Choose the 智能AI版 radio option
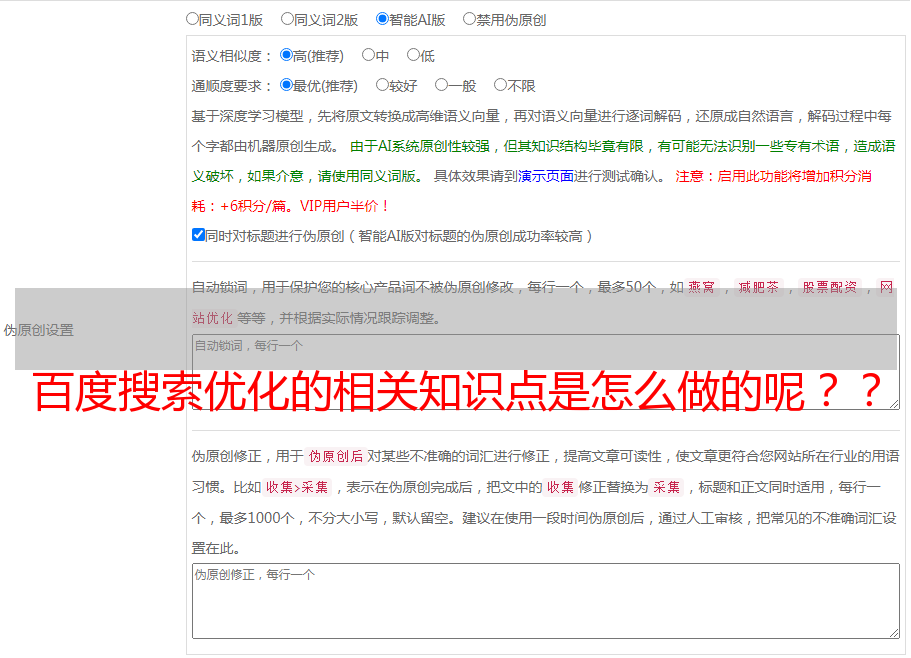Image resolution: width=911 pixels, height=658 pixels. click(382, 19)
